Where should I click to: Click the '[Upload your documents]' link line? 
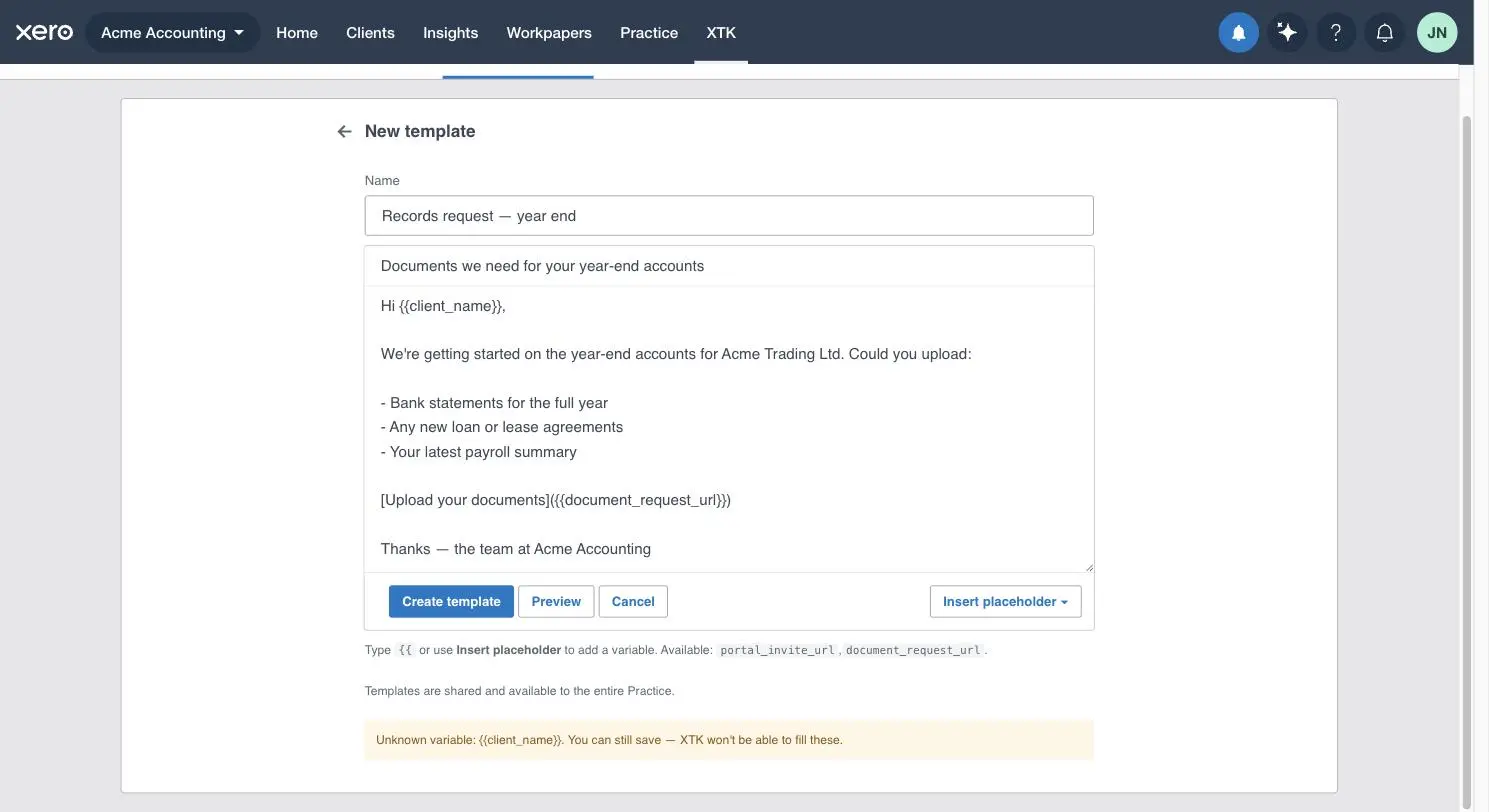[x=556, y=500]
